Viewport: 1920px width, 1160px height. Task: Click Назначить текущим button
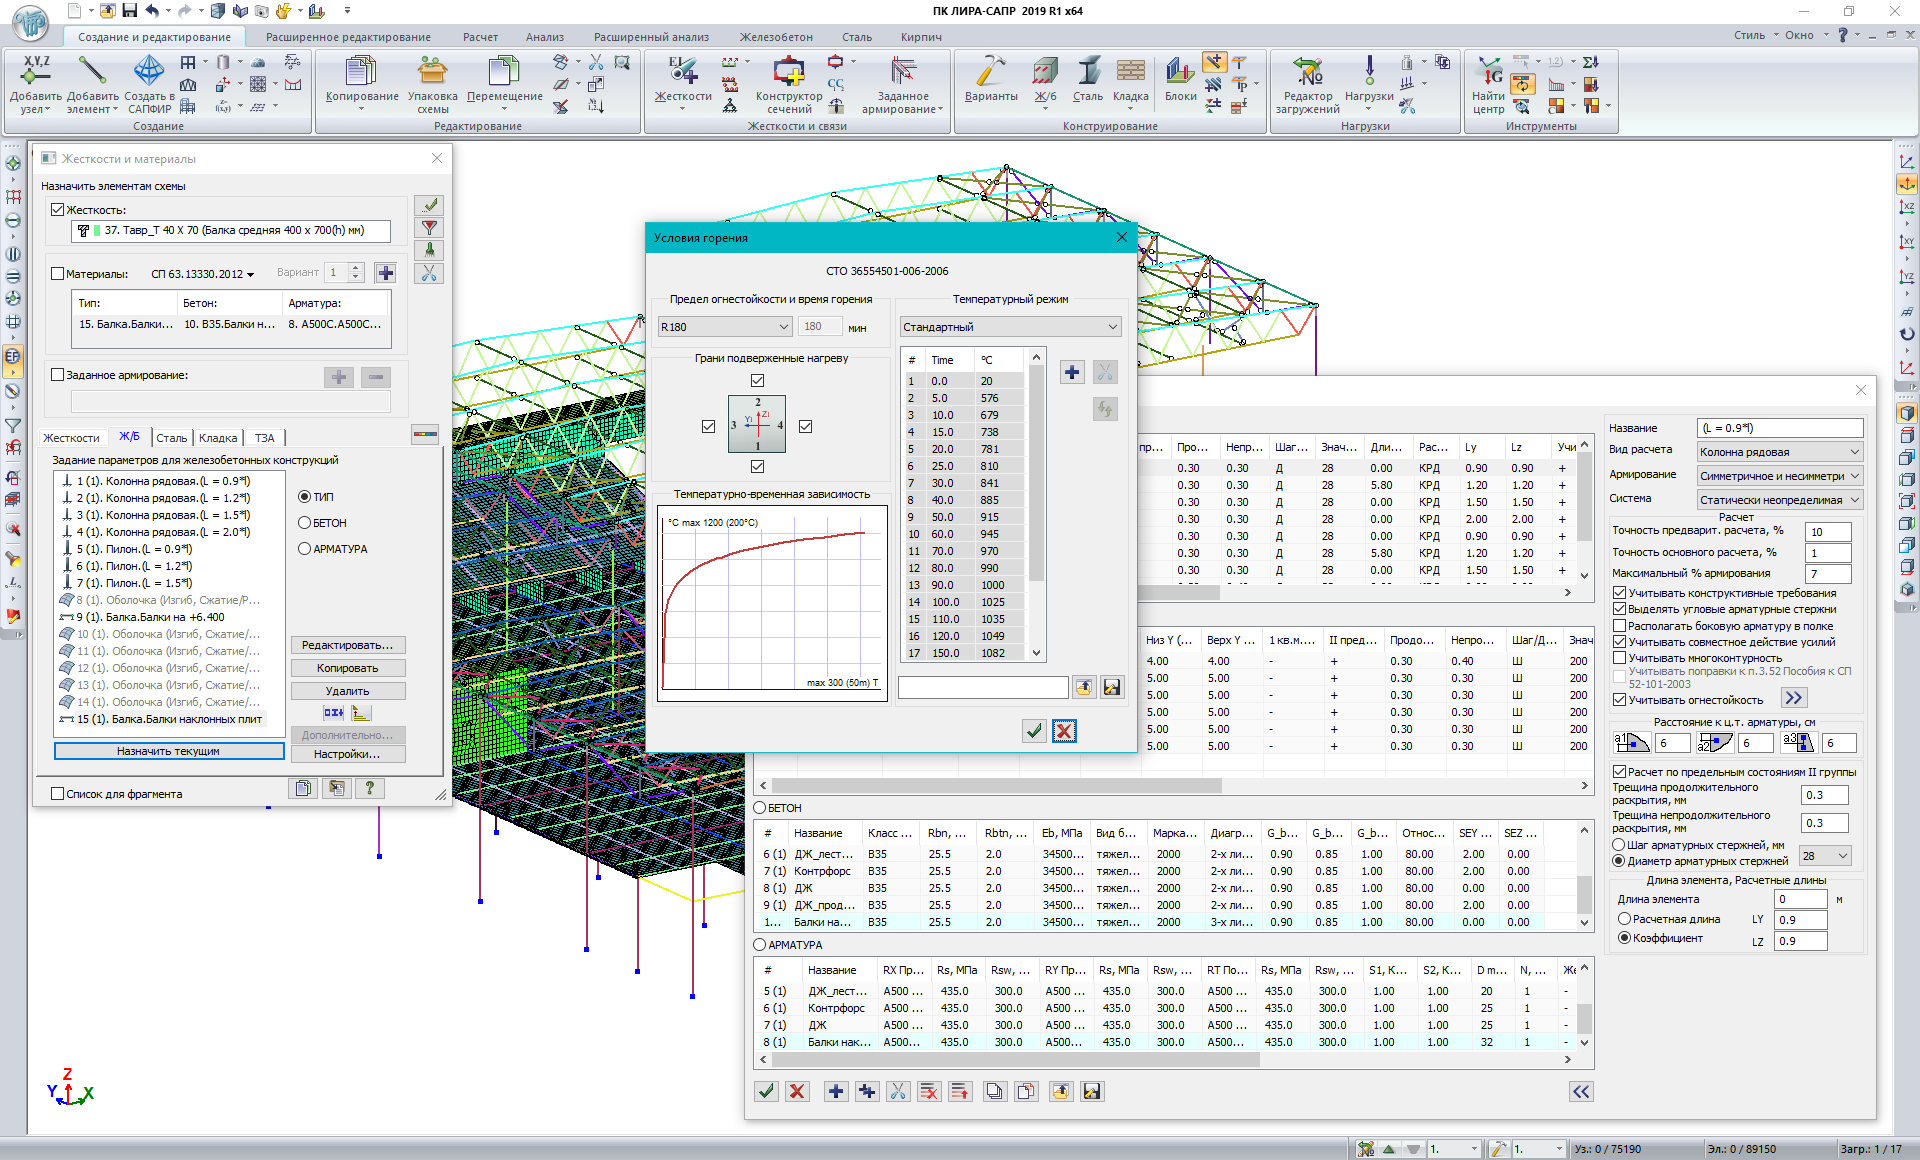tap(168, 751)
